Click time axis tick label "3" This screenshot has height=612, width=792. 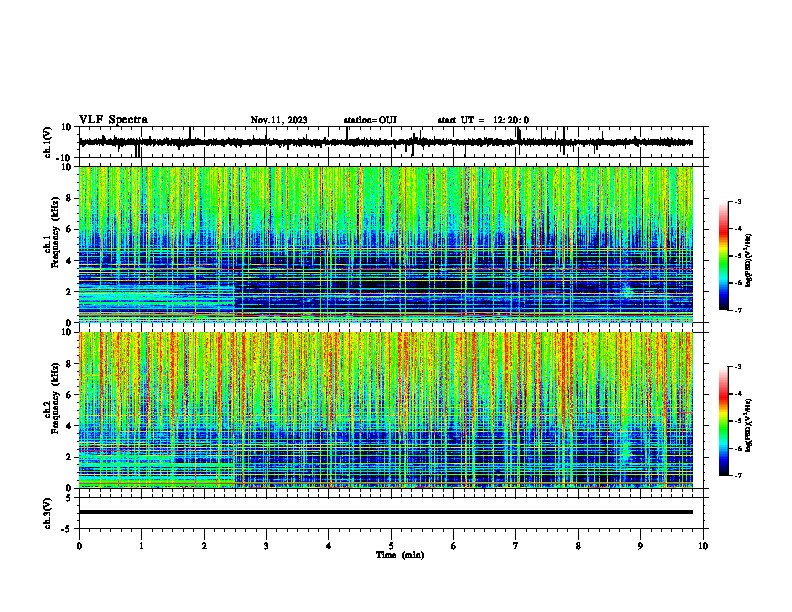click(266, 546)
